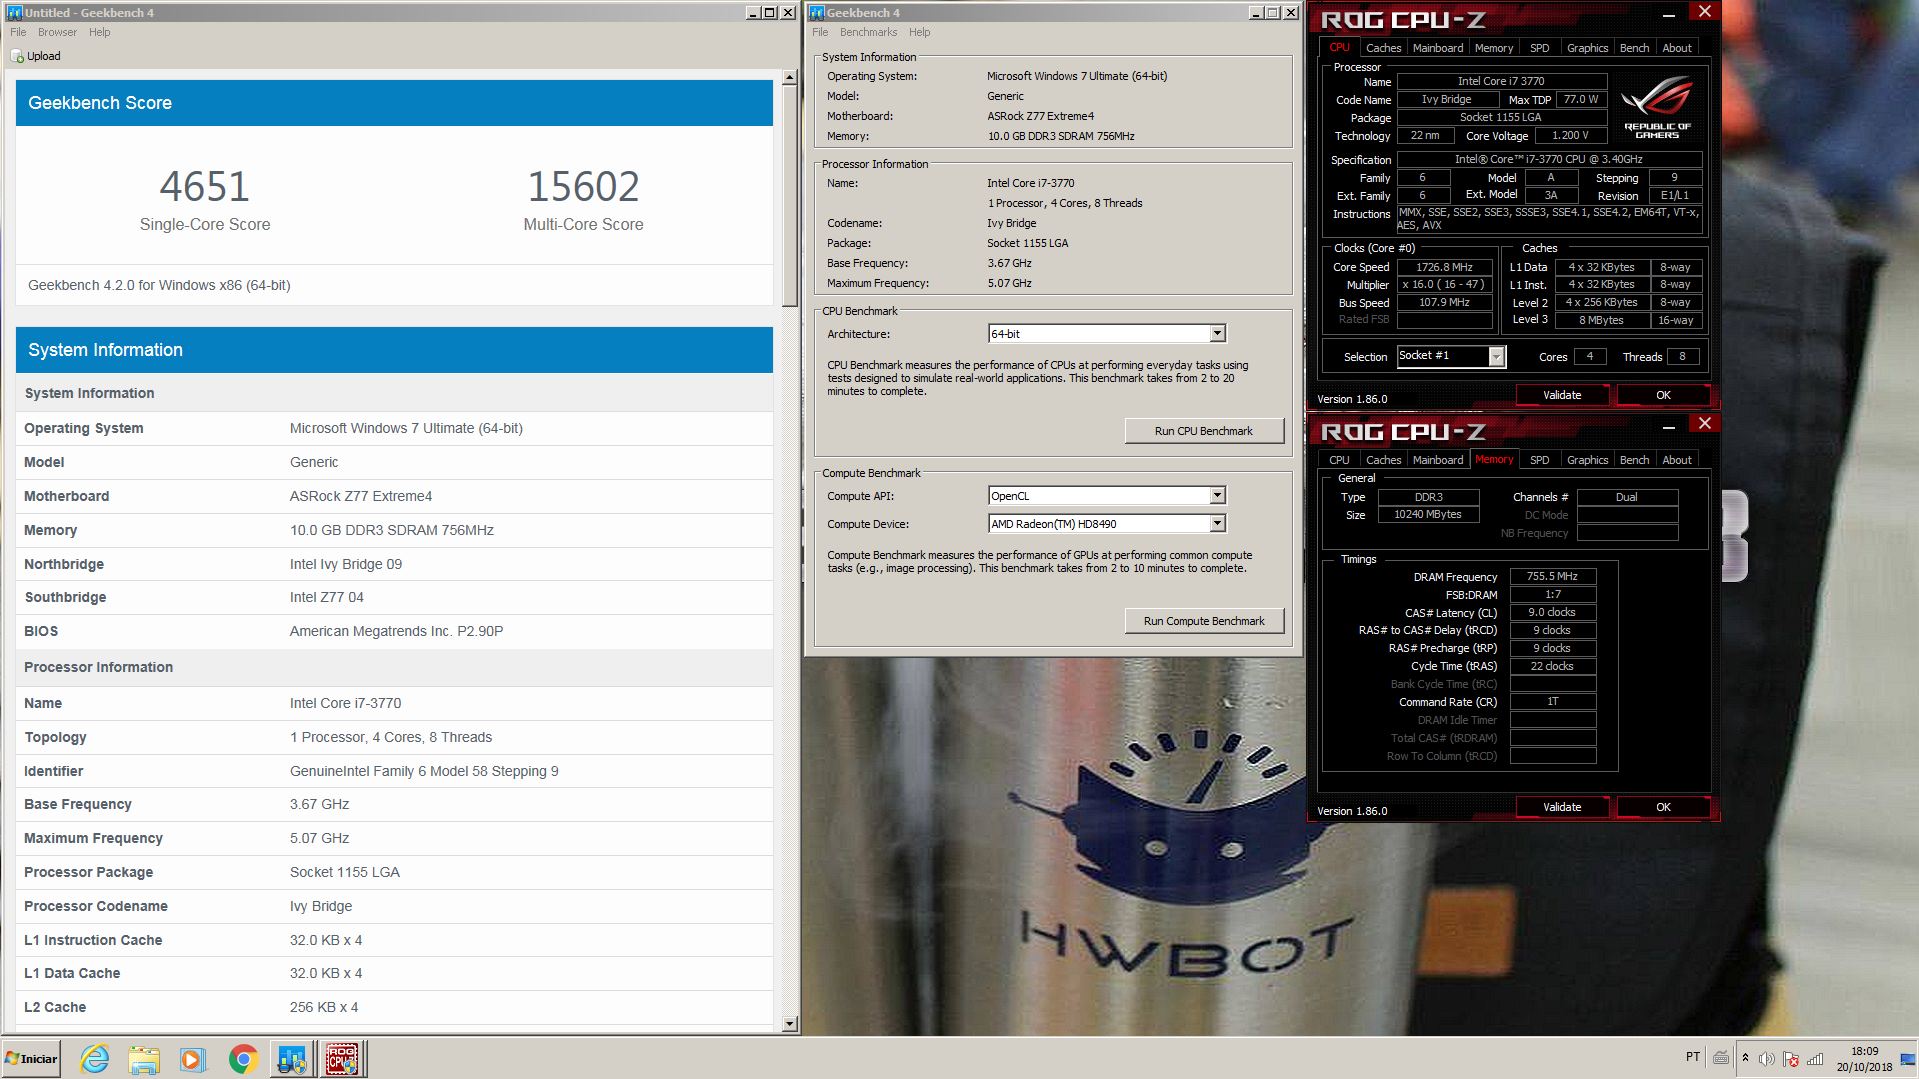The image size is (1919, 1079).
Task: Click ASRock Z77 Extreme4 in System Information table
Action: click(x=361, y=496)
